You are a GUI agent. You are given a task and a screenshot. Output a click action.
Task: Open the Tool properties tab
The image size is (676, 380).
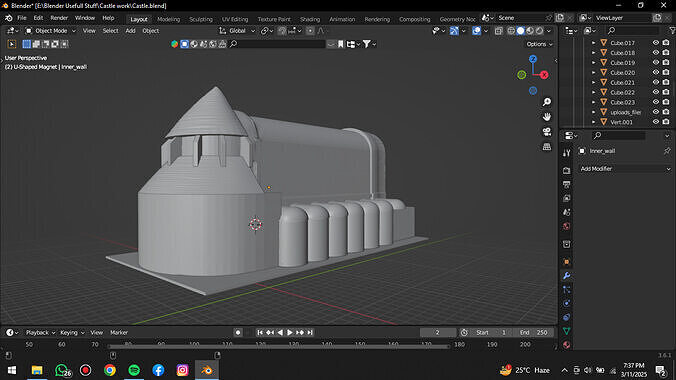pos(566,153)
